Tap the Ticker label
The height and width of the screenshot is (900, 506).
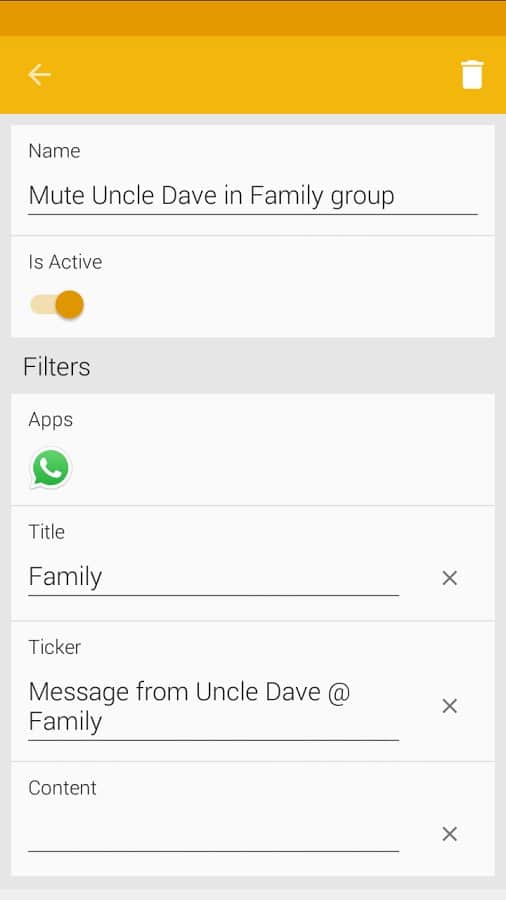coord(55,647)
